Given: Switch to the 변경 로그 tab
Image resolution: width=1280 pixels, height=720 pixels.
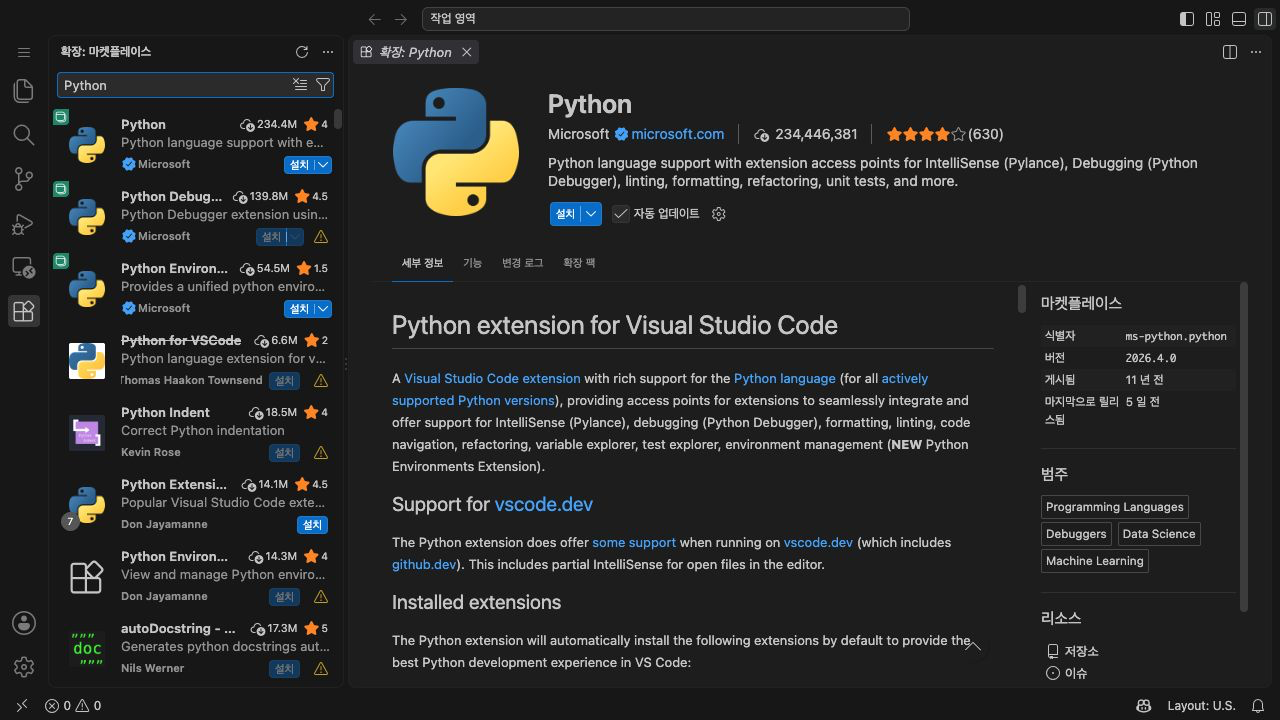Looking at the screenshot, I should (x=522, y=262).
